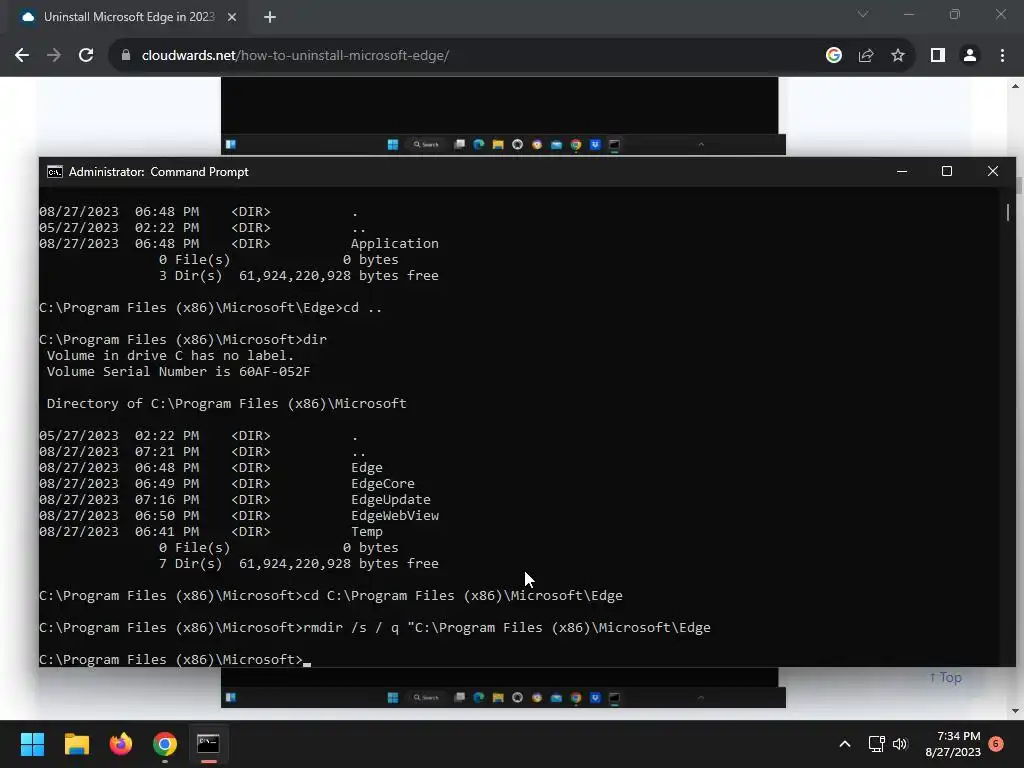The height and width of the screenshot is (768, 1024).
Task: Open volume control tray icon
Action: click(900, 744)
